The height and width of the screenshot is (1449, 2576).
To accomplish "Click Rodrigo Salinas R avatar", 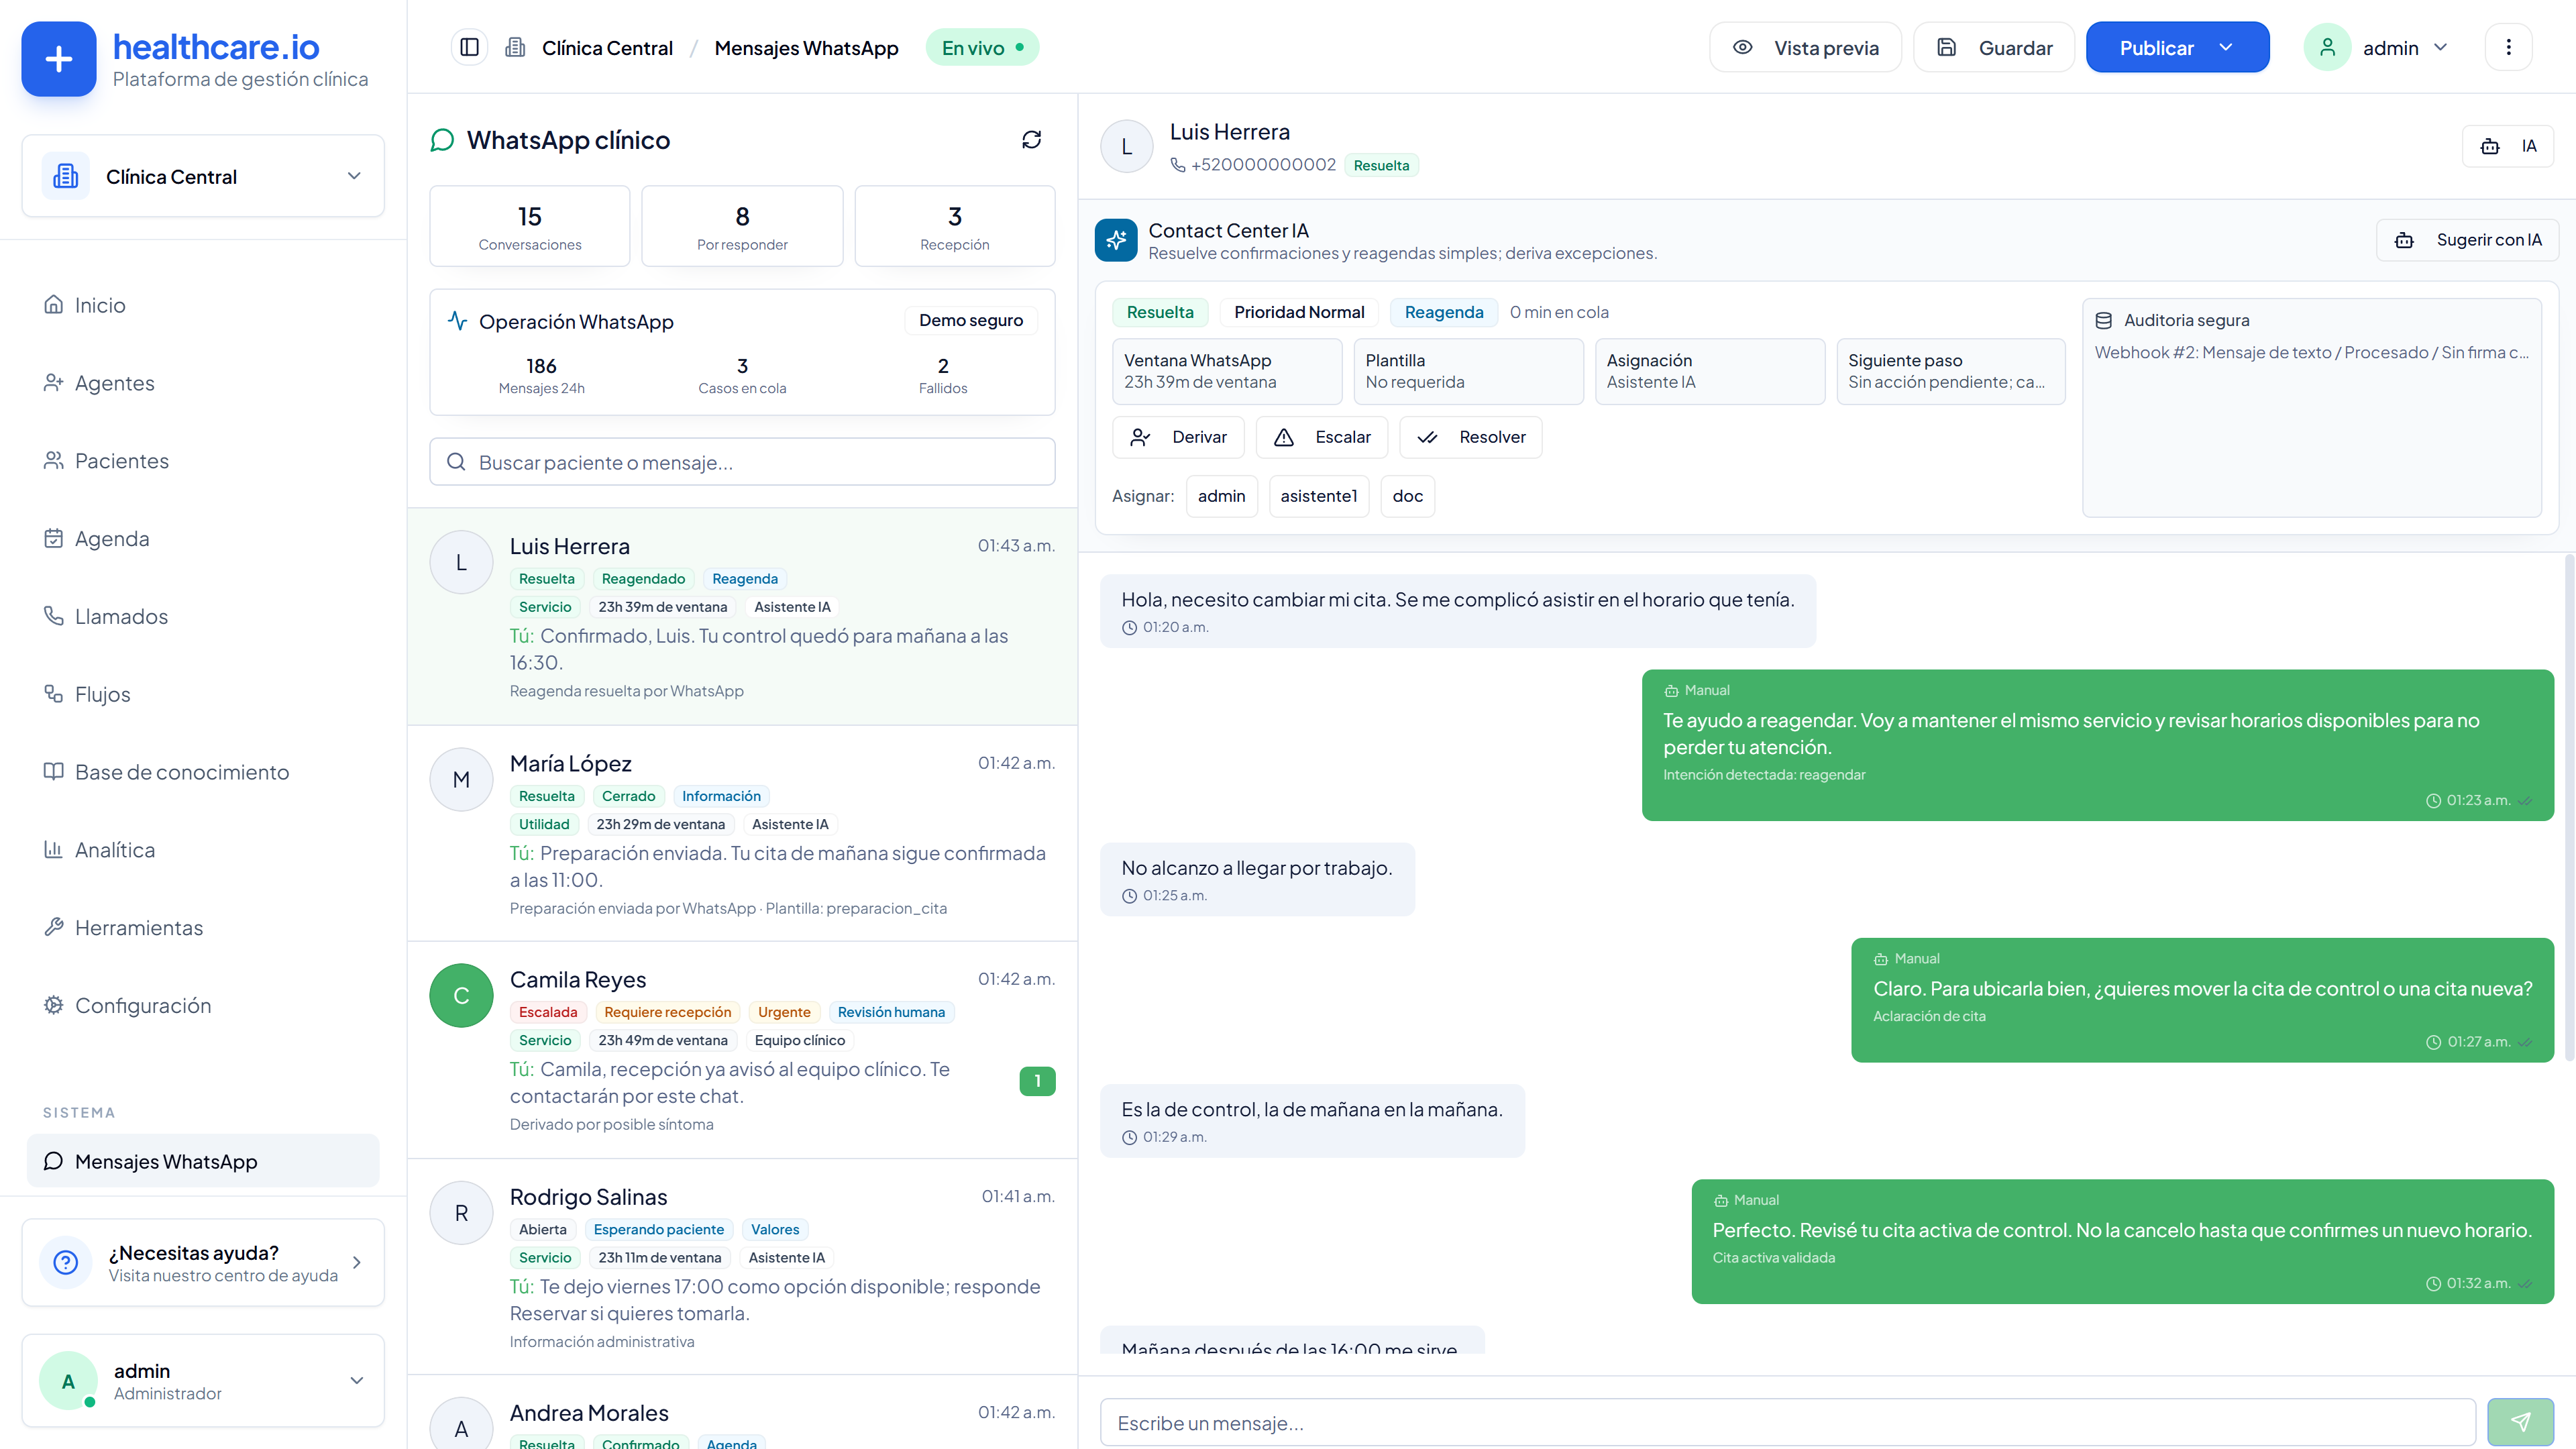I will pos(461,1212).
